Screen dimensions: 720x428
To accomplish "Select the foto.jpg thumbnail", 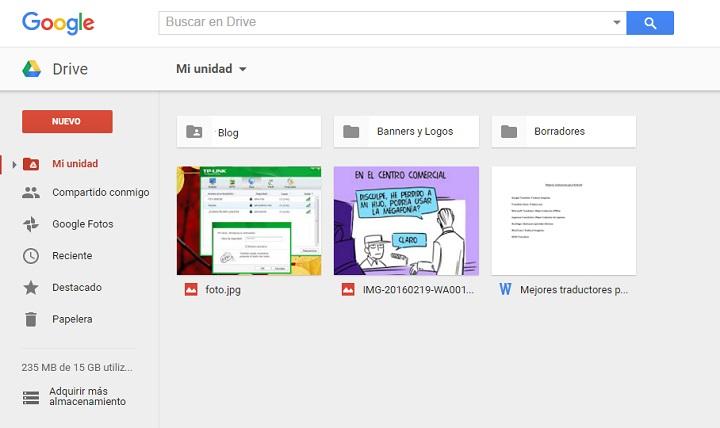I will coord(249,221).
